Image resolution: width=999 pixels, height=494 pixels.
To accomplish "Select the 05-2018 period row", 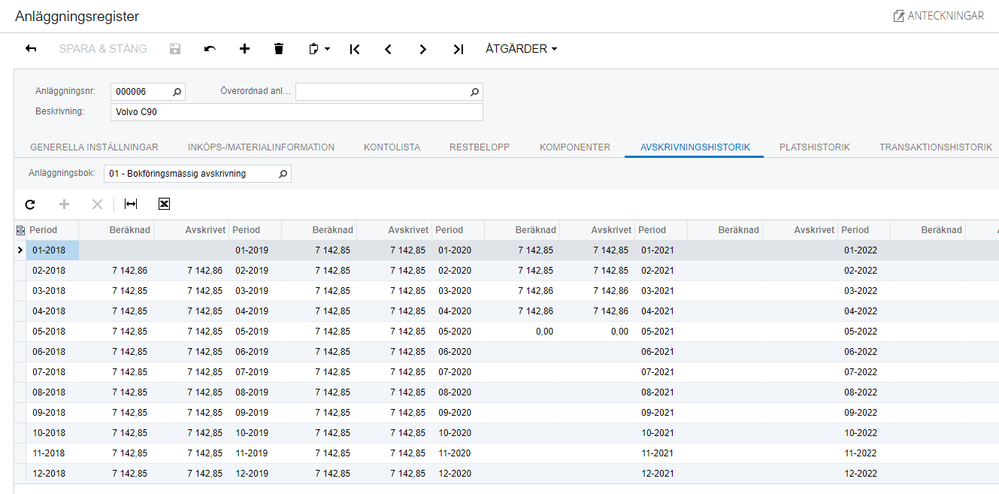I will (x=49, y=331).
